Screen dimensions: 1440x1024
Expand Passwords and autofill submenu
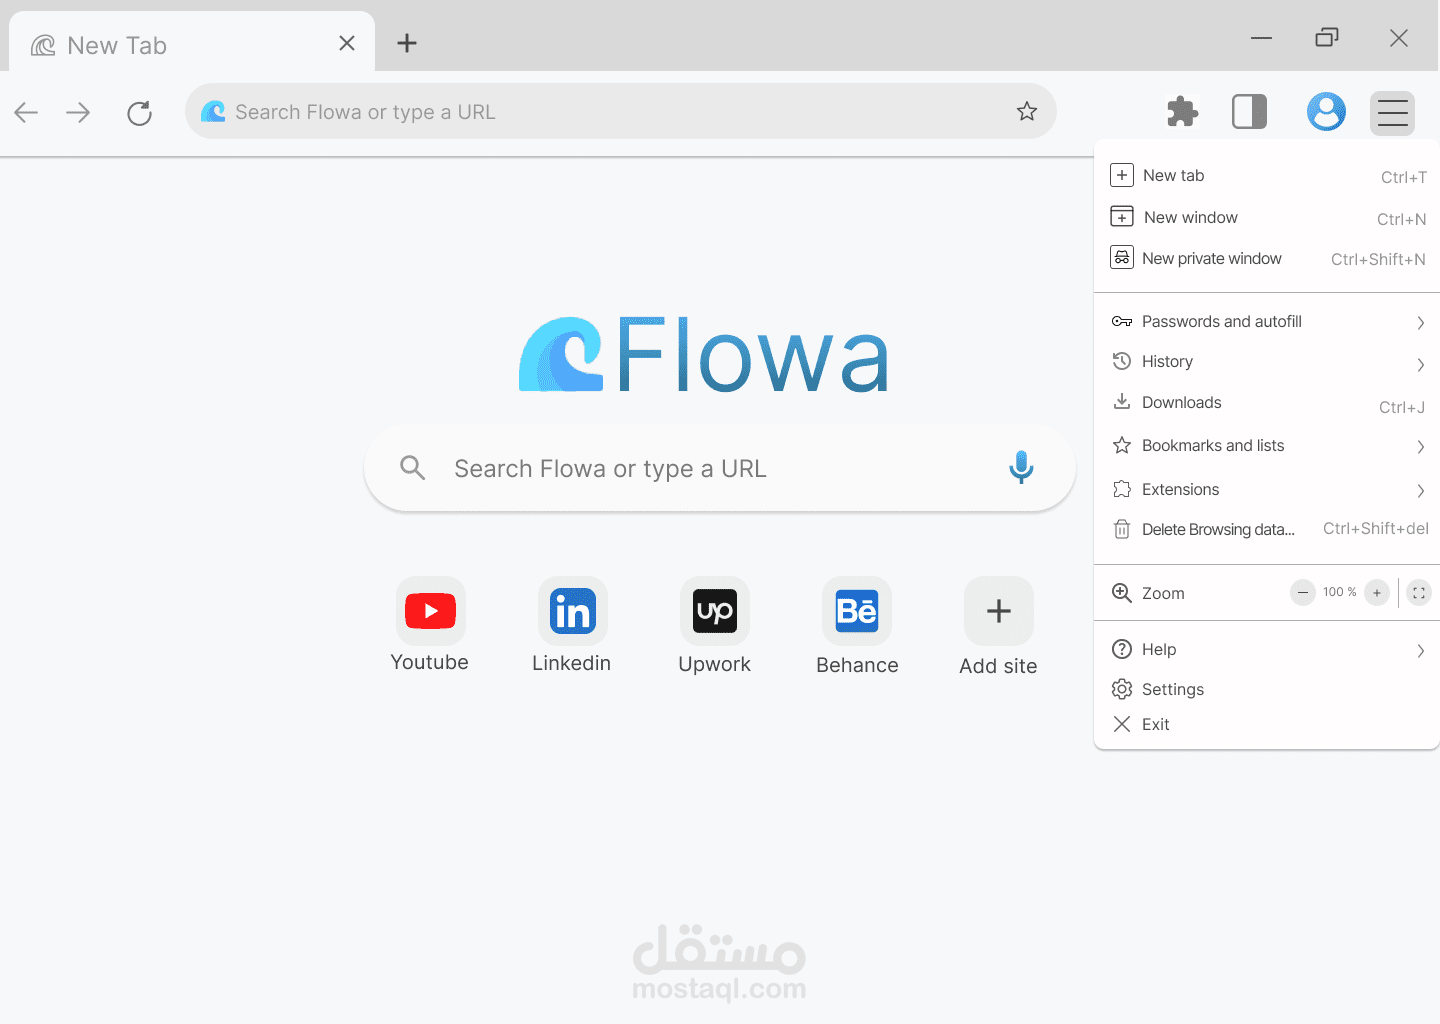pyautogui.click(x=1267, y=321)
